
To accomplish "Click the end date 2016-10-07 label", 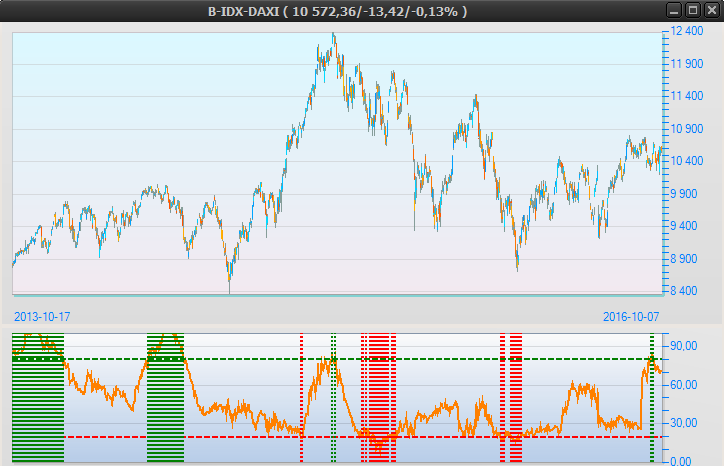I will tap(631, 317).
